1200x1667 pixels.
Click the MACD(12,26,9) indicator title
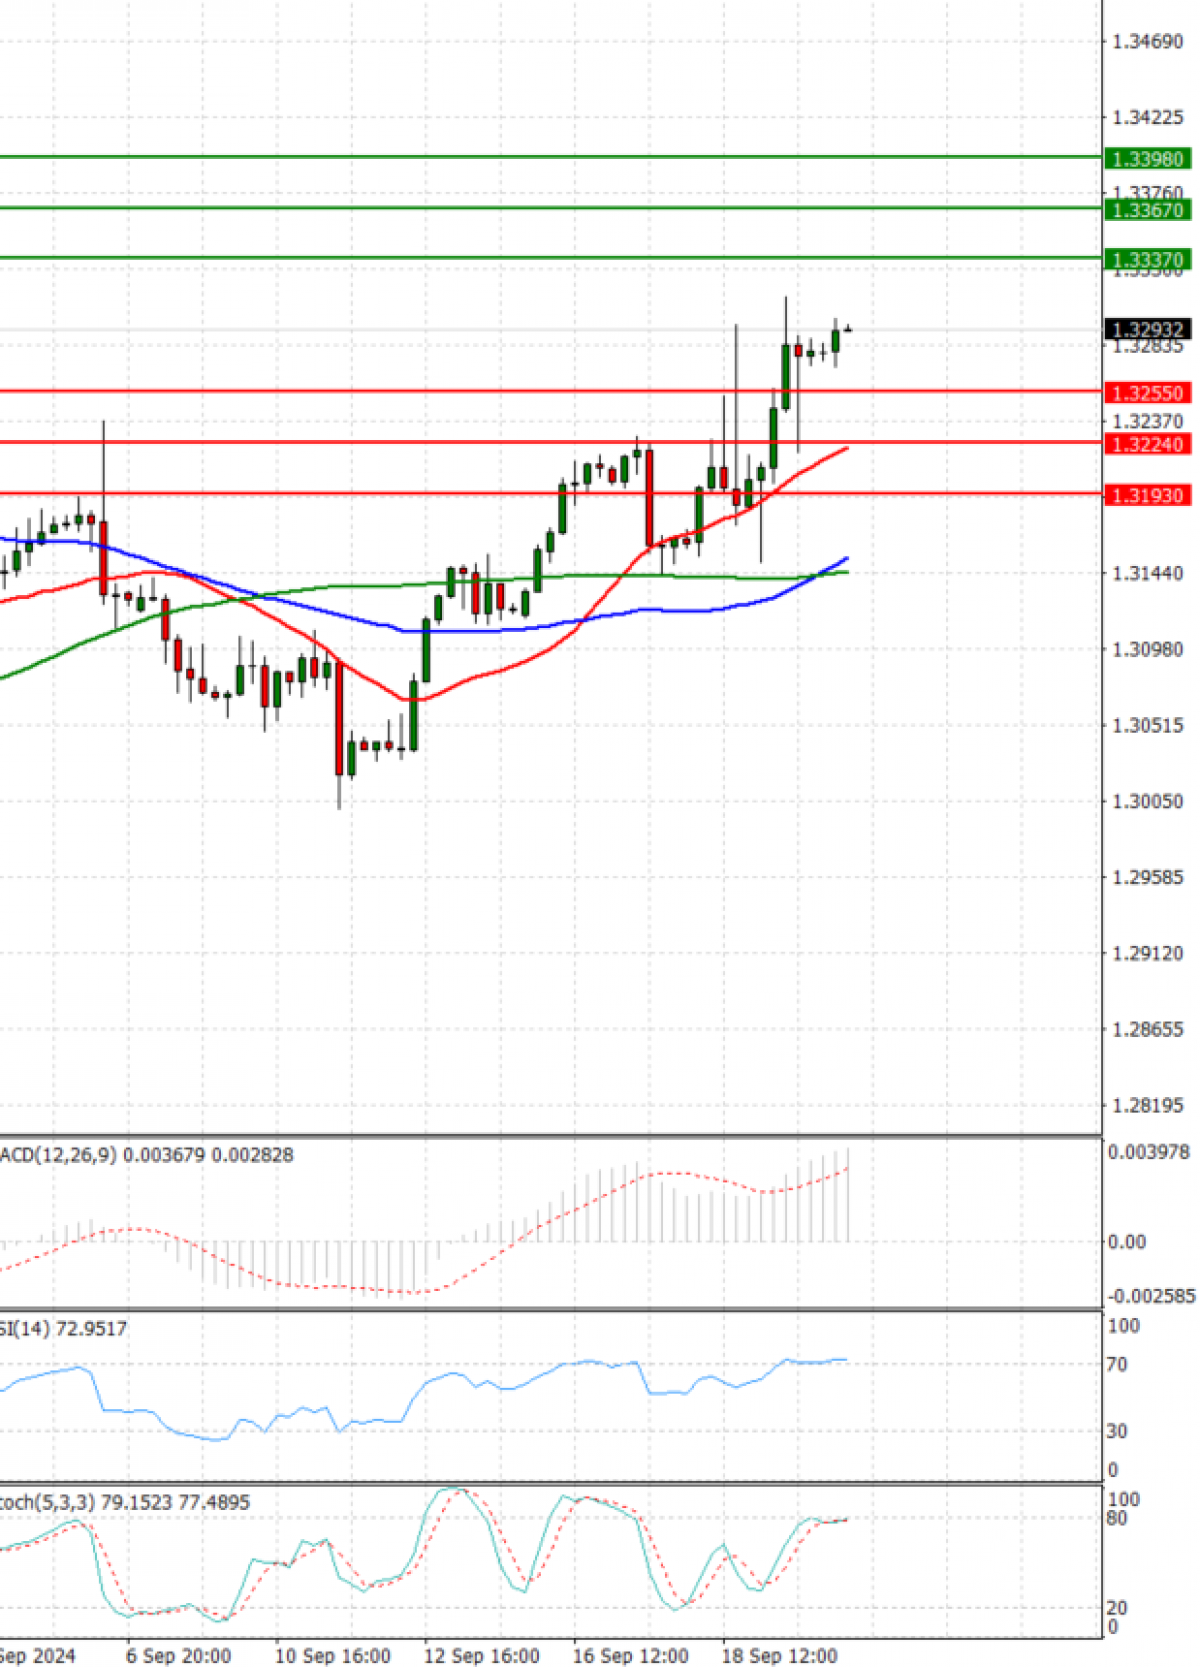(146, 1155)
